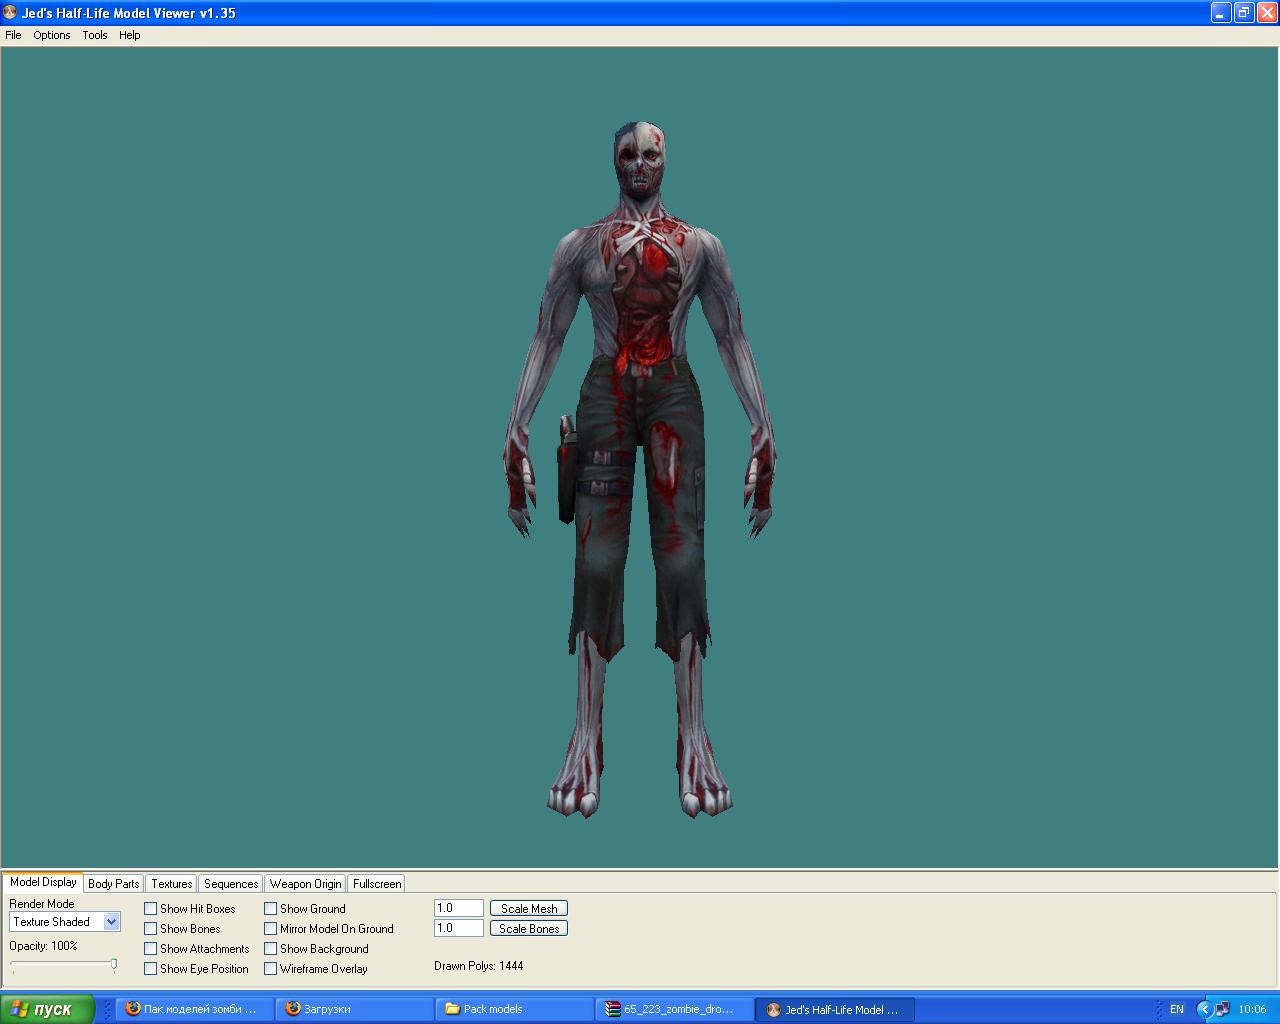Switch to the 'Pack models' folder taskbar item

515,1009
